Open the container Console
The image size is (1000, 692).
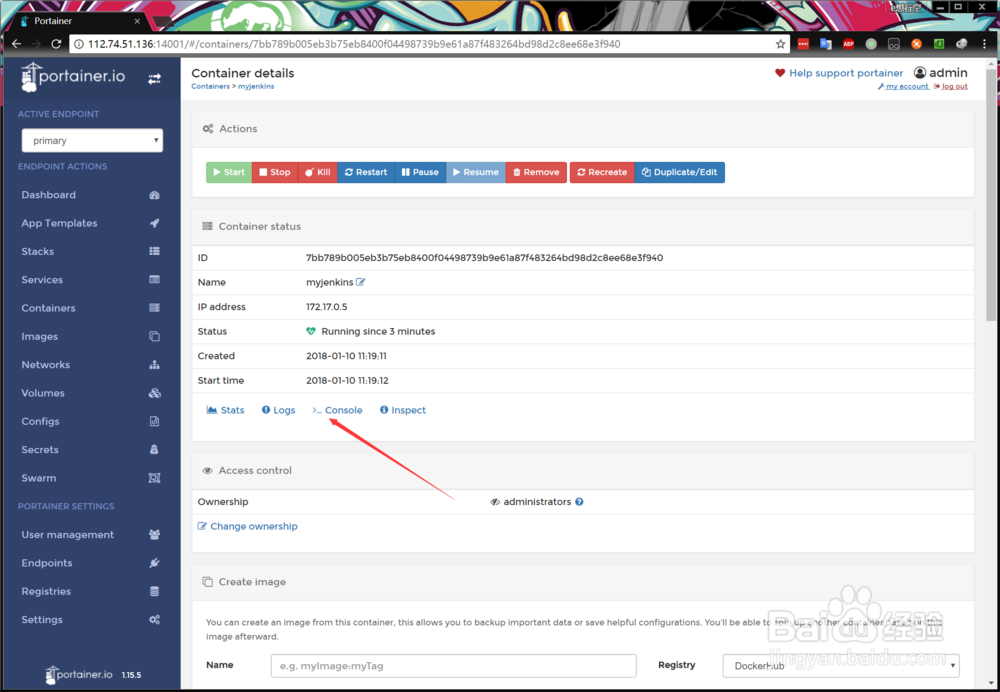click(x=337, y=410)
